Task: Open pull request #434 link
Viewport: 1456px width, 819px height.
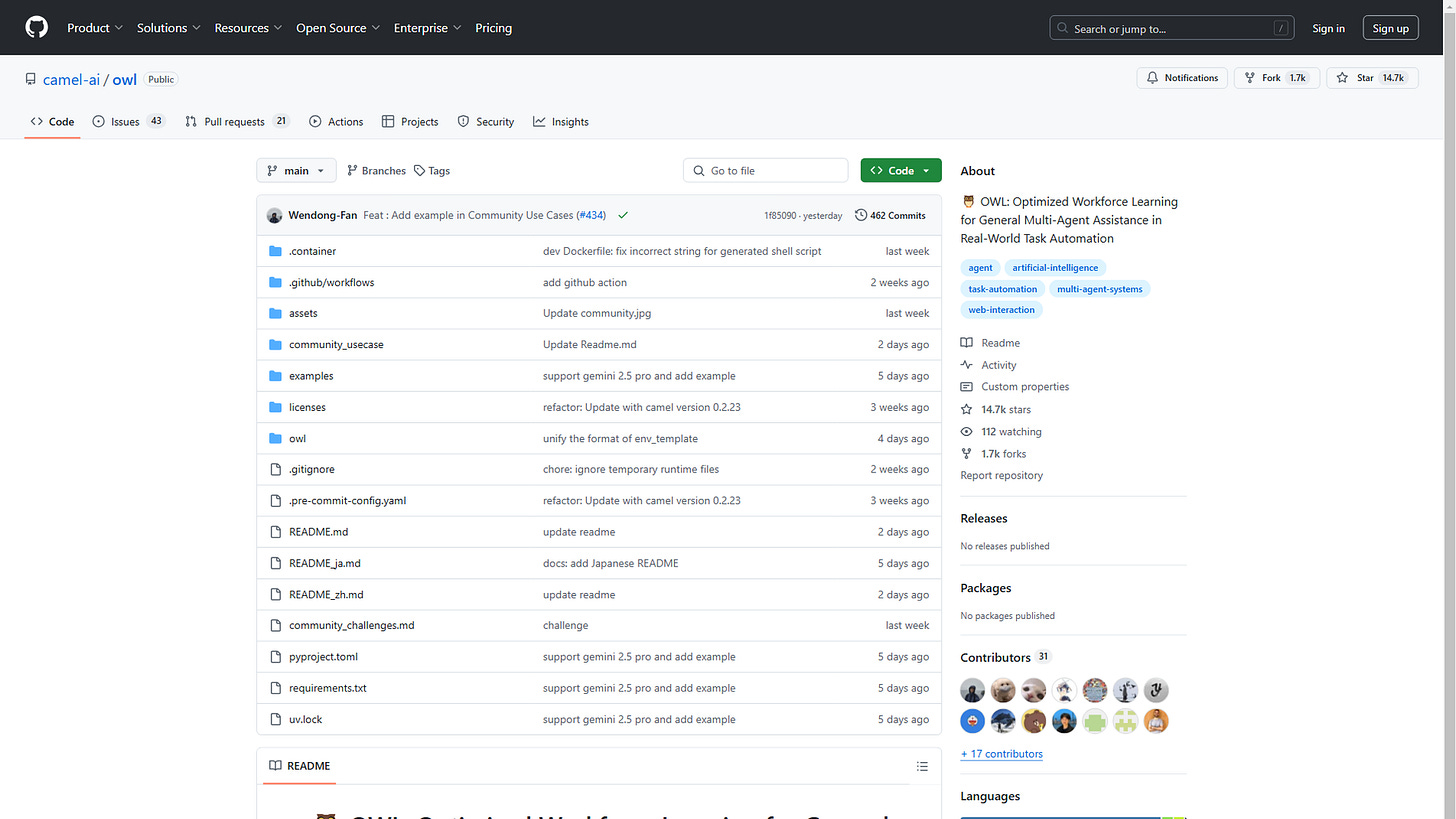Action: 591,215
